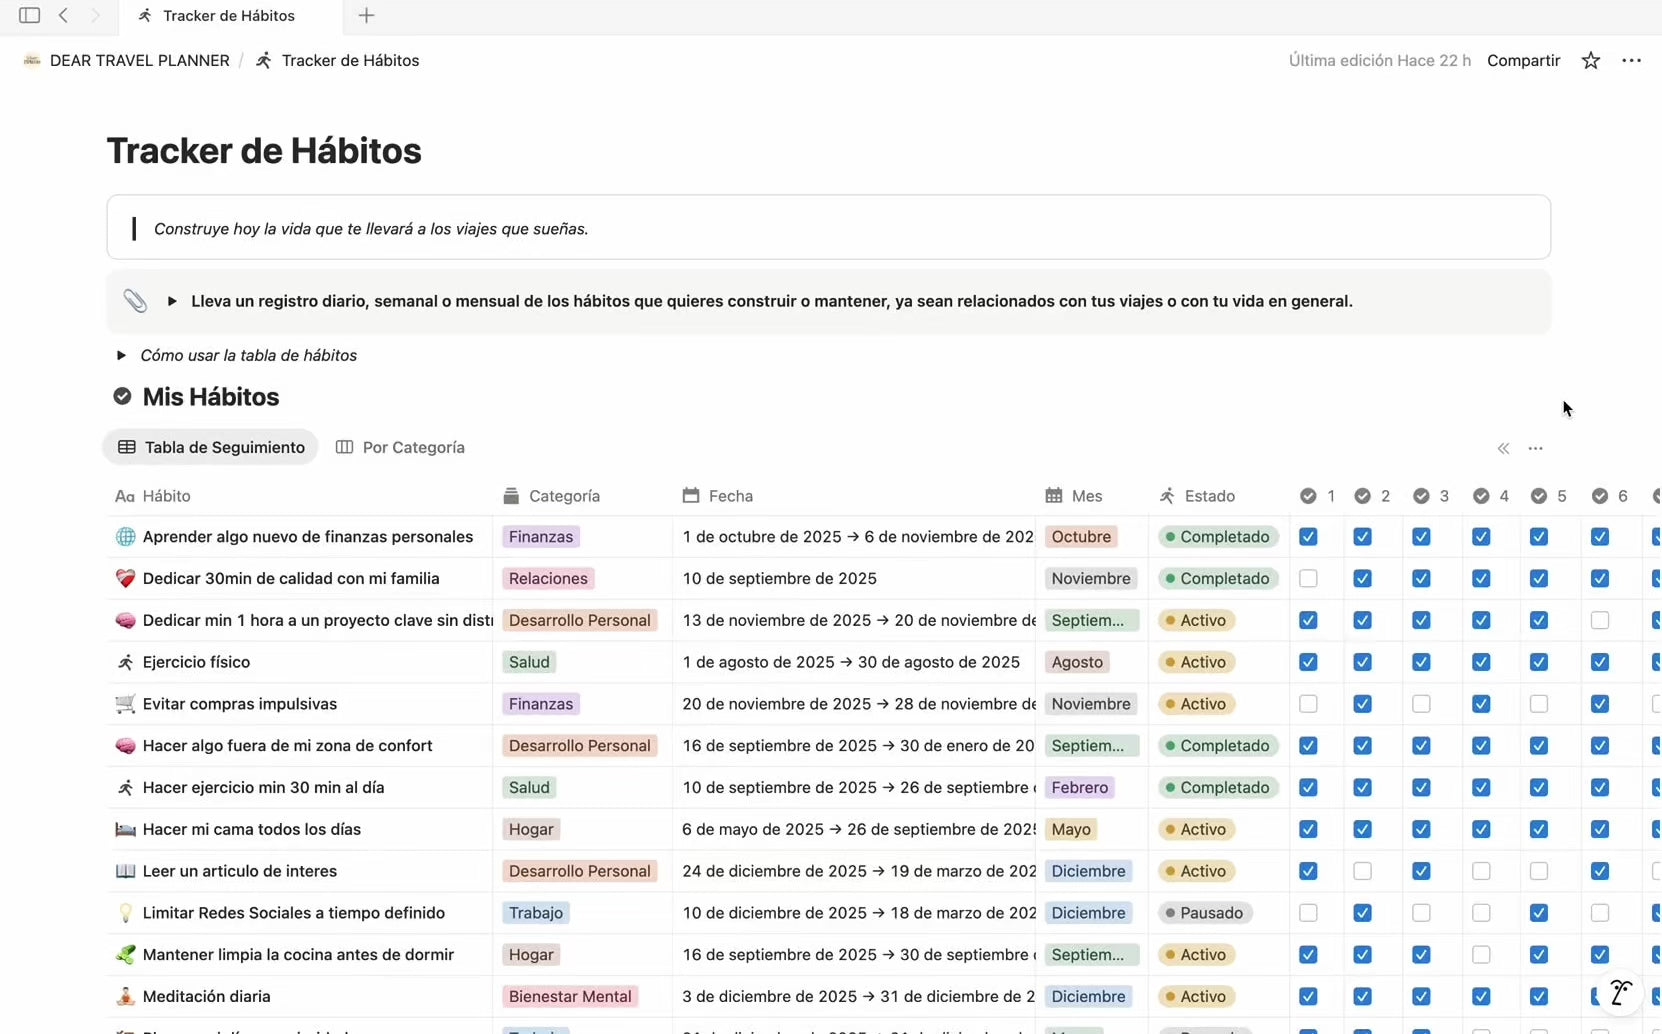Click the Compartir button
The width and height of the screenshot is (1662, 1034).
[1523, 61]
